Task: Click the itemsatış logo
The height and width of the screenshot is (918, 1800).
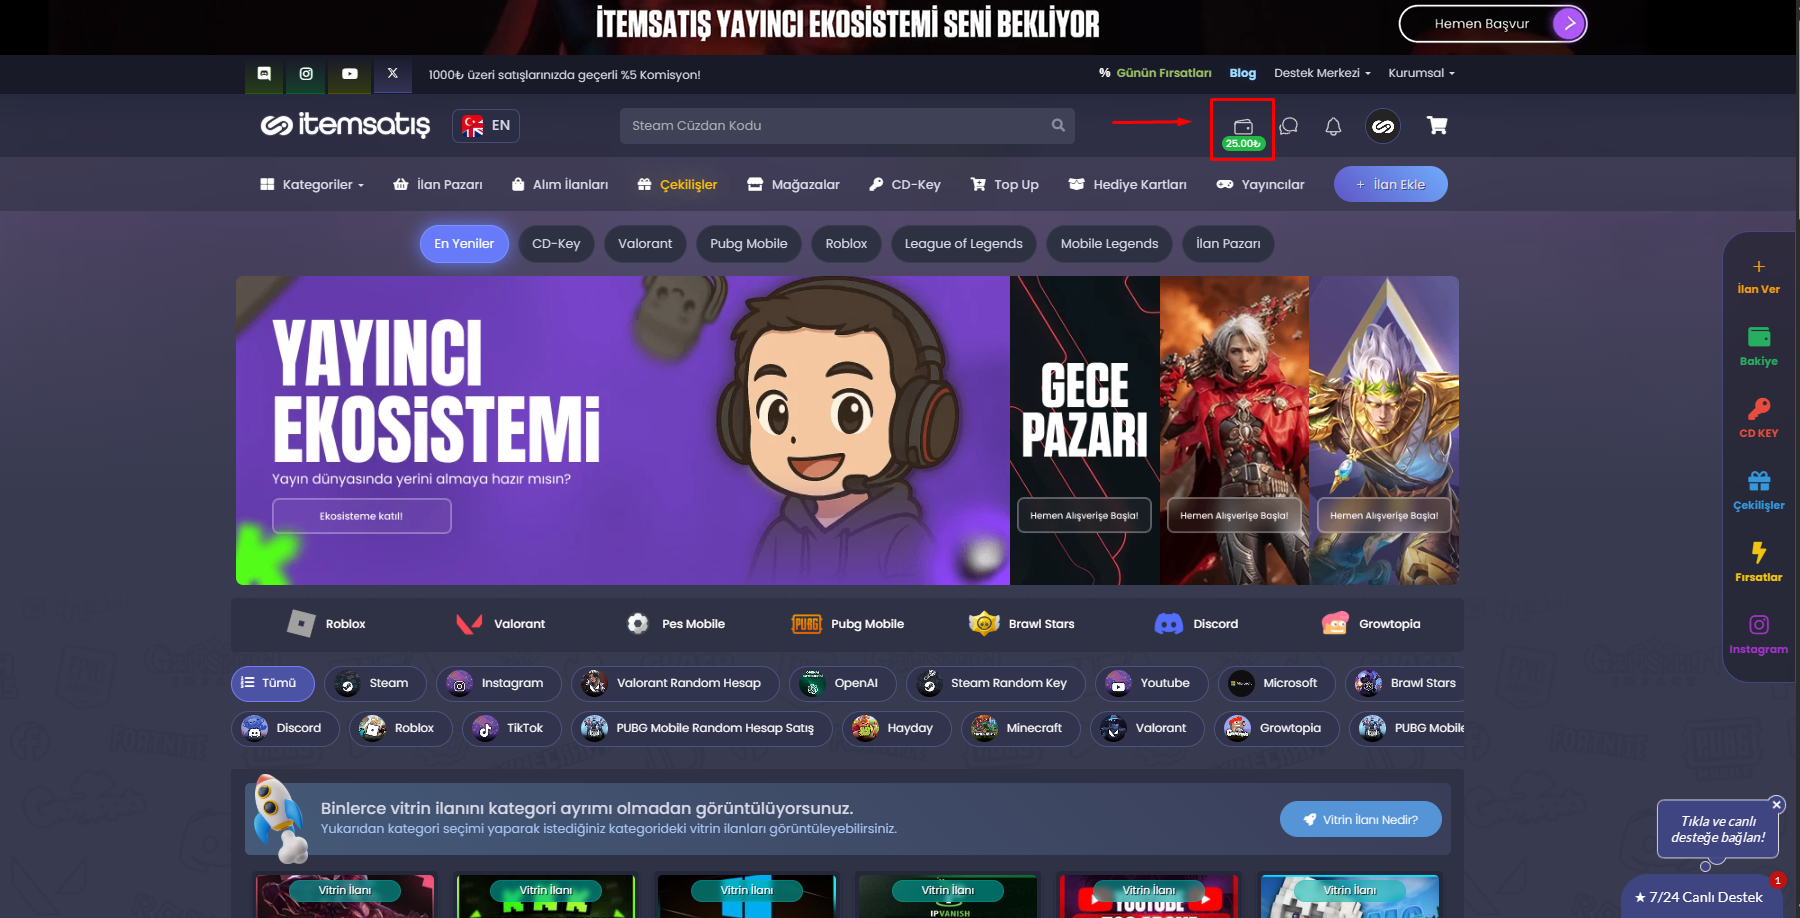Action: (x=345, y=125)
